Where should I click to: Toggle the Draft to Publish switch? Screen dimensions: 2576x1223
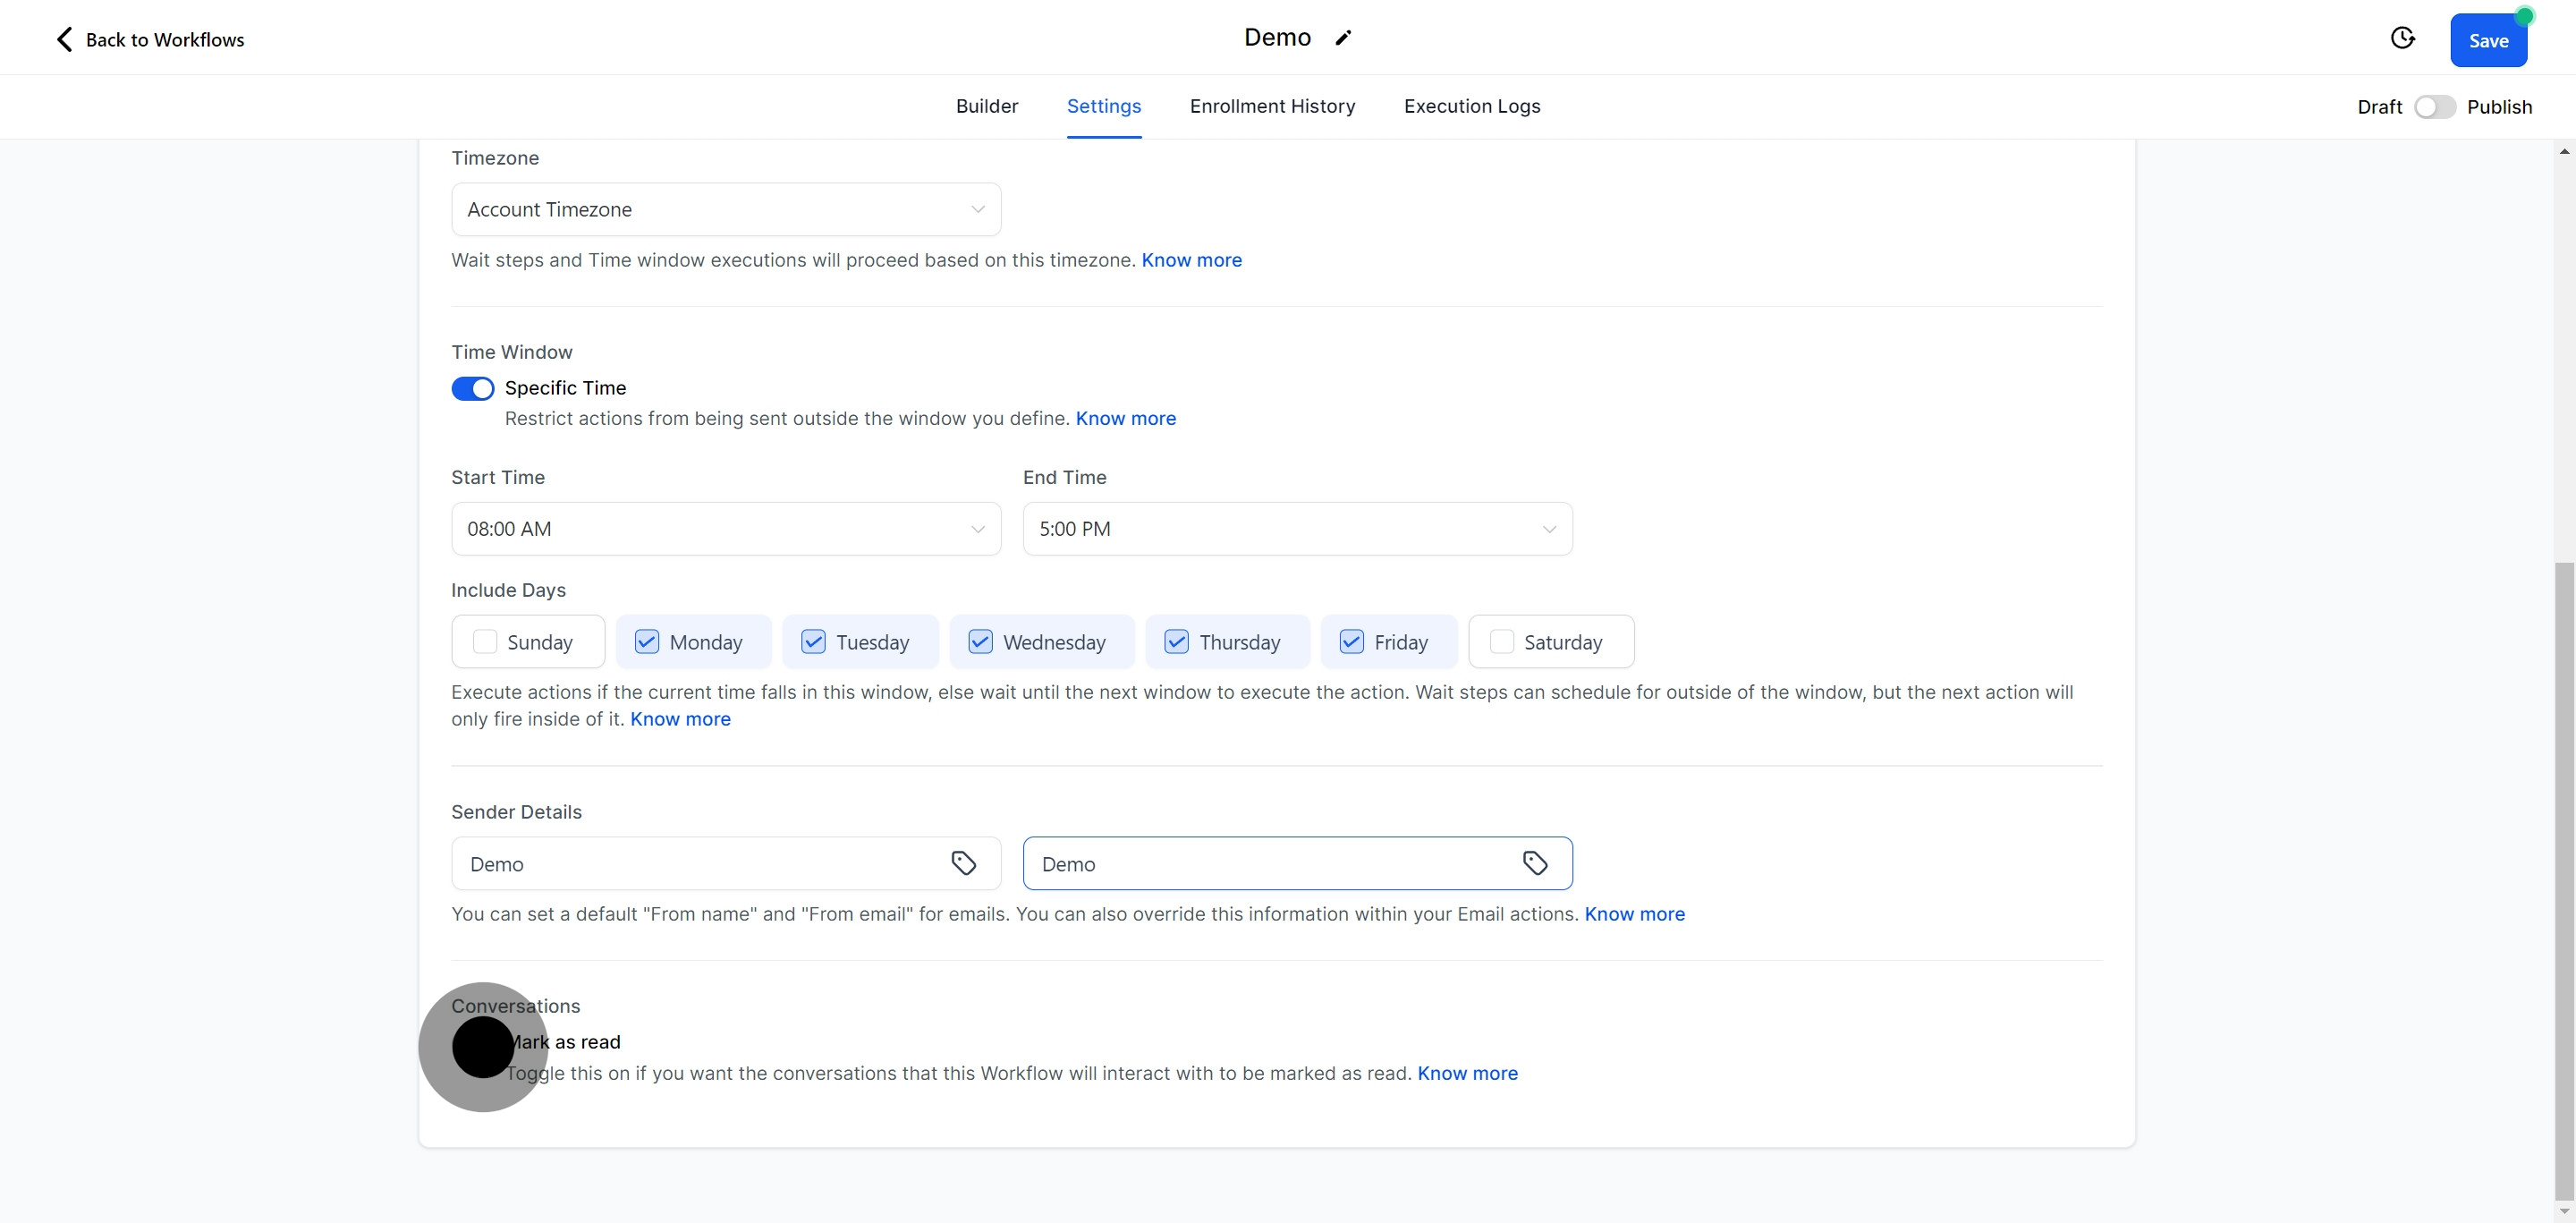[x=2434, y=107]
